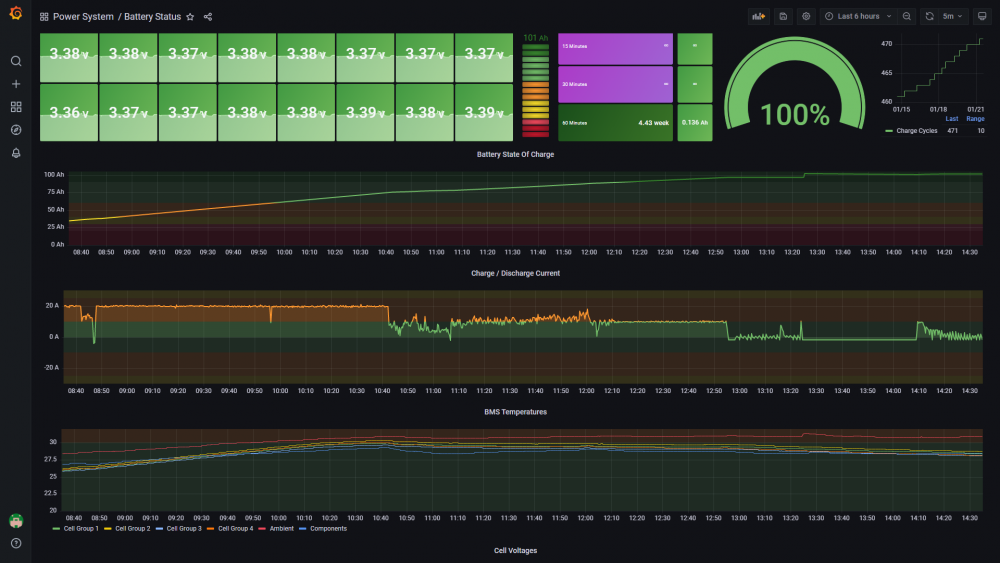Click the Add panel toolbar button

coord(758,17)
